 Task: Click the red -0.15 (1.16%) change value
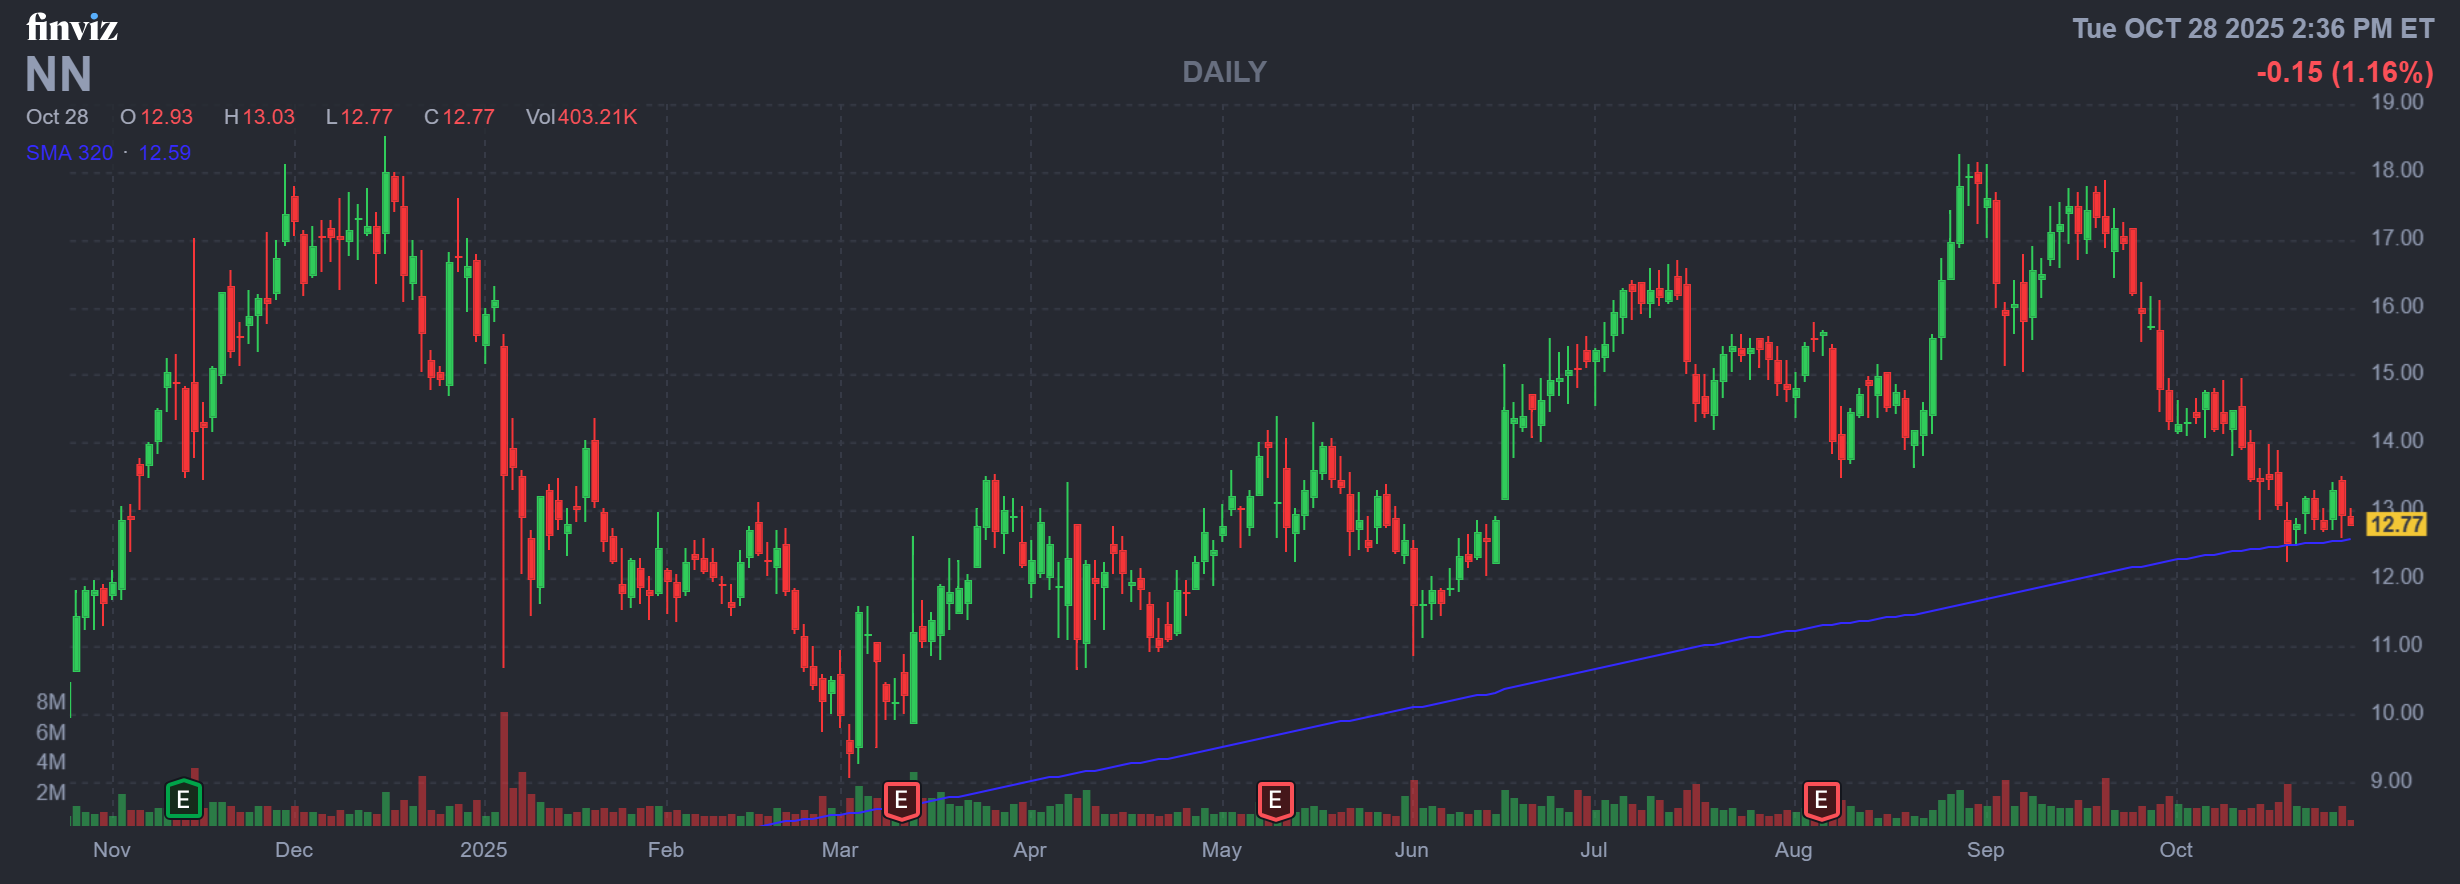2344,72
